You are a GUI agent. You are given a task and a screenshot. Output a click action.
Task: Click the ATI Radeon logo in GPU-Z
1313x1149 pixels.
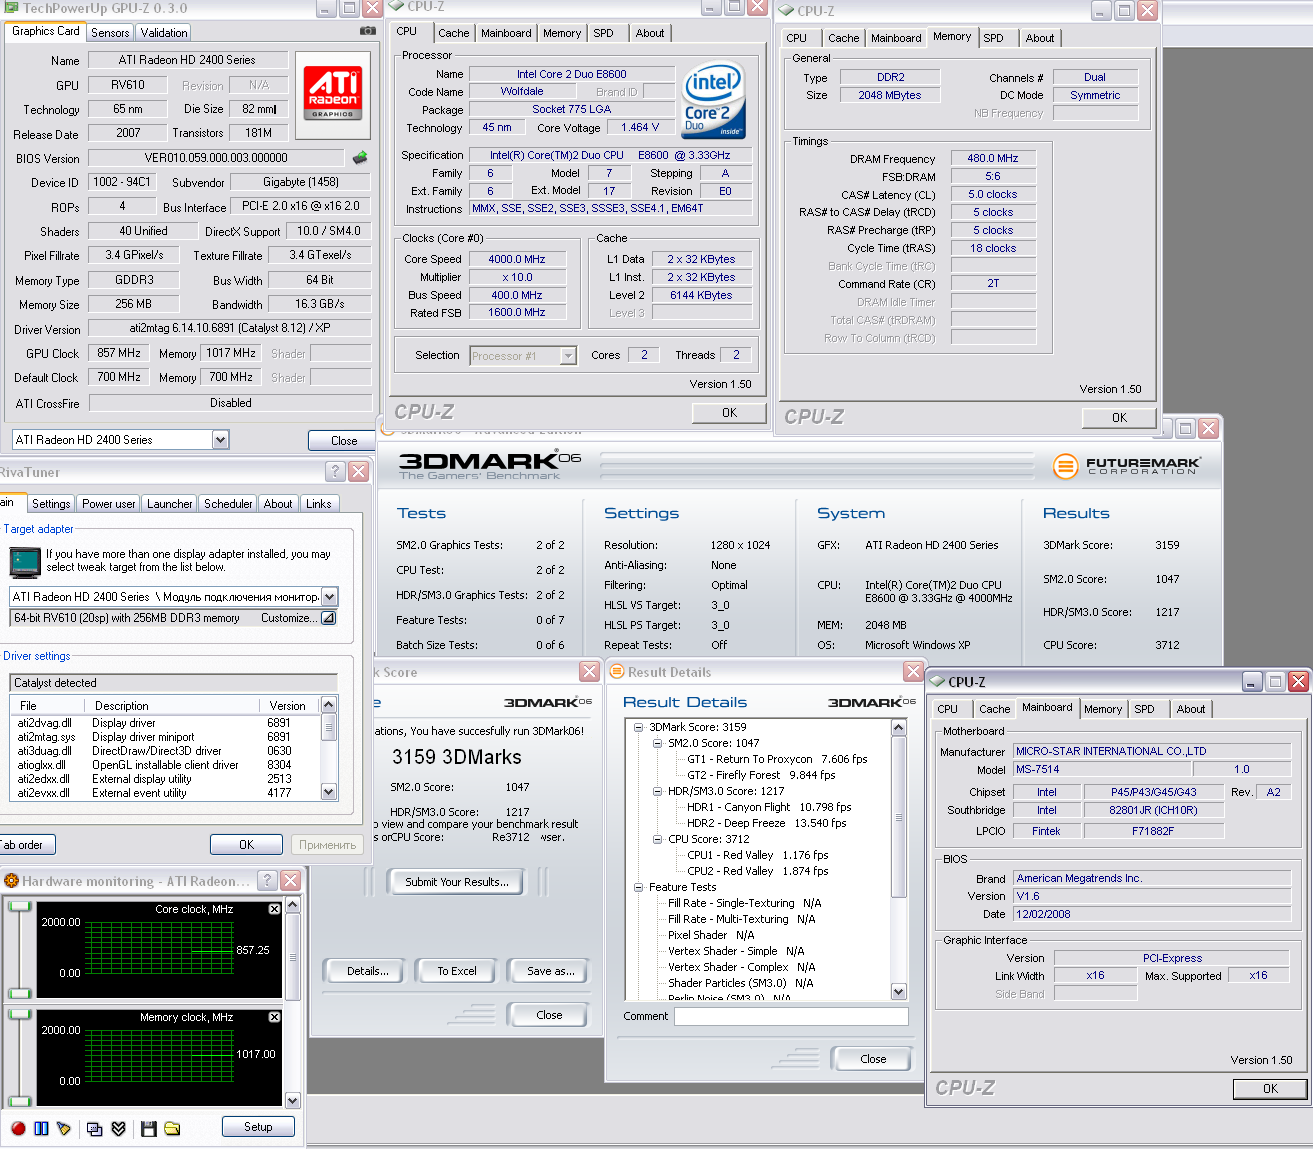click(x=333, y=93)
